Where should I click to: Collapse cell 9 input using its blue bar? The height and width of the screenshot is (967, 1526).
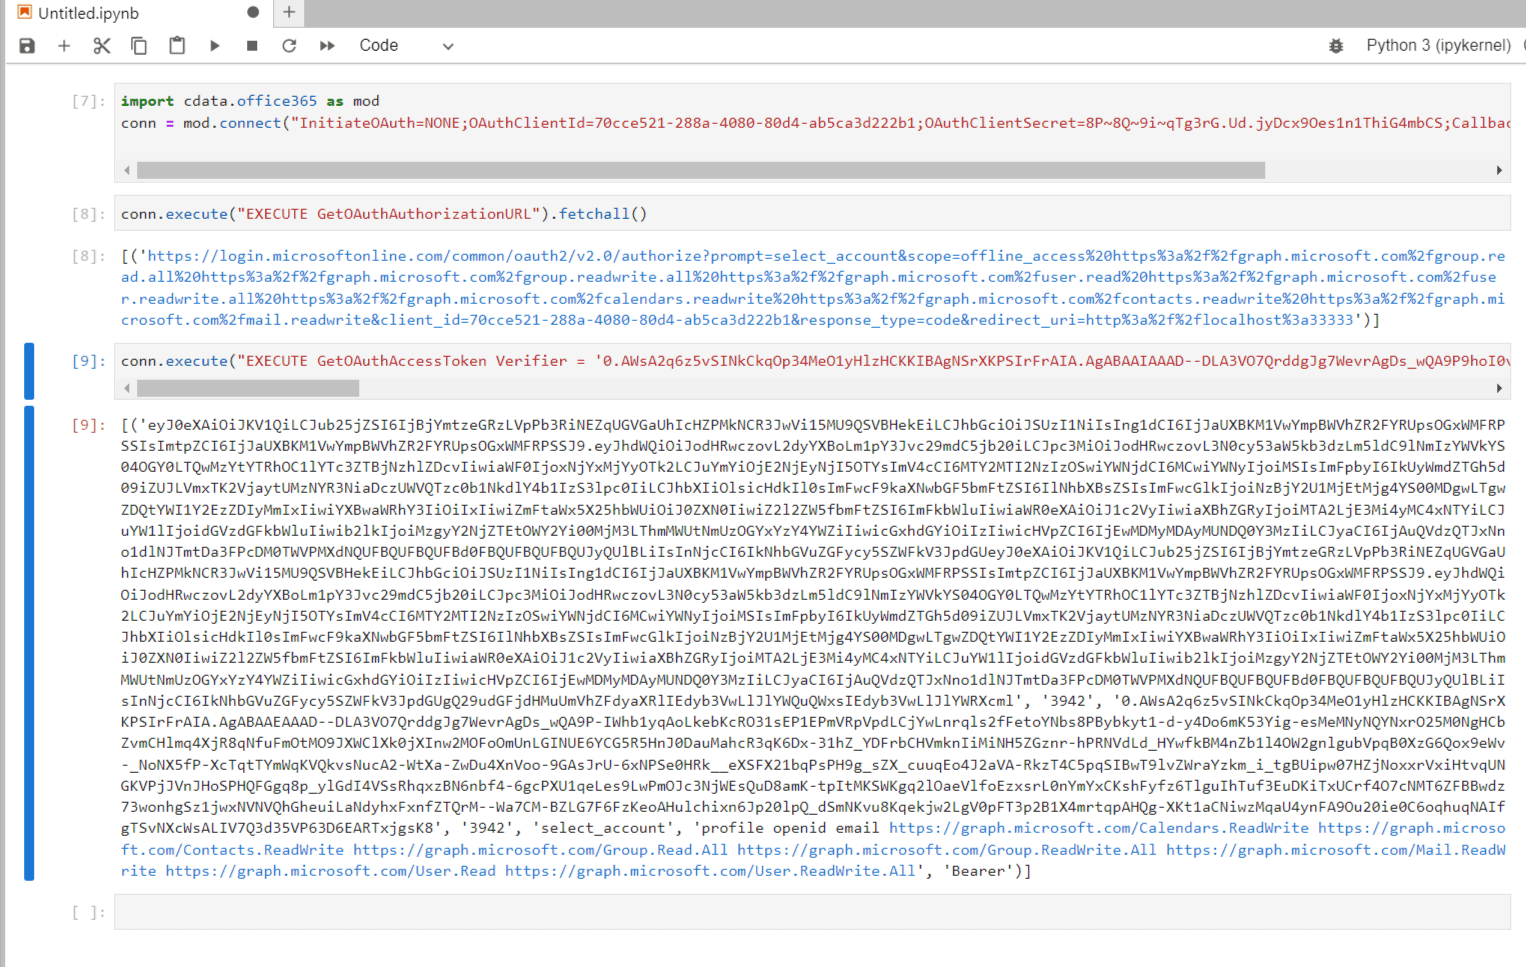point(29,370)
